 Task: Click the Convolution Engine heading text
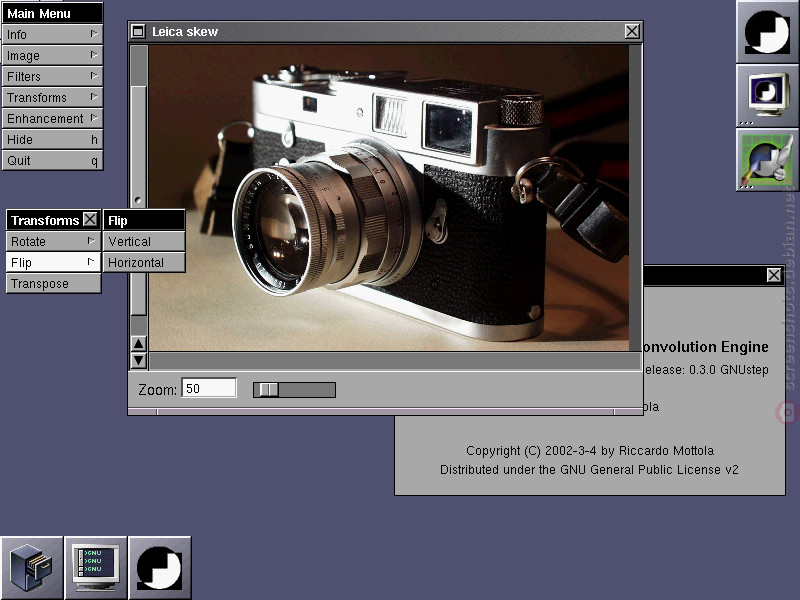(x=706, y=347)
